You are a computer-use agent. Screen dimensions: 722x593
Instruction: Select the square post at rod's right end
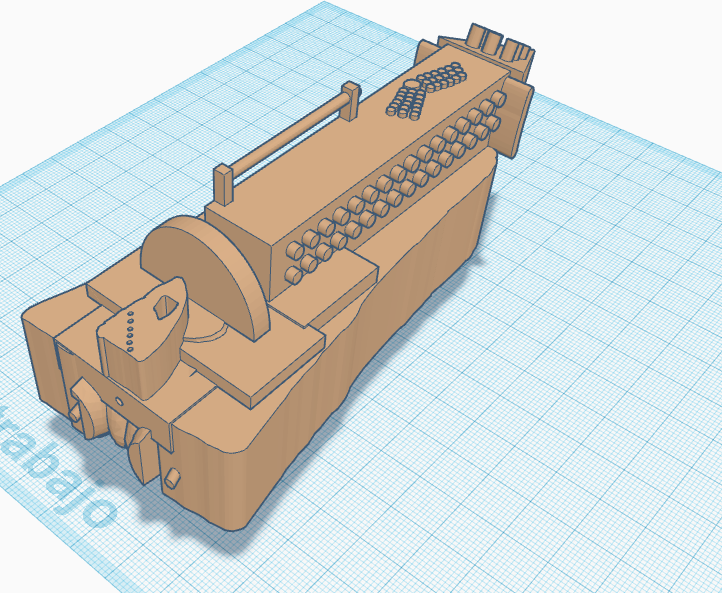click(351, 100)
